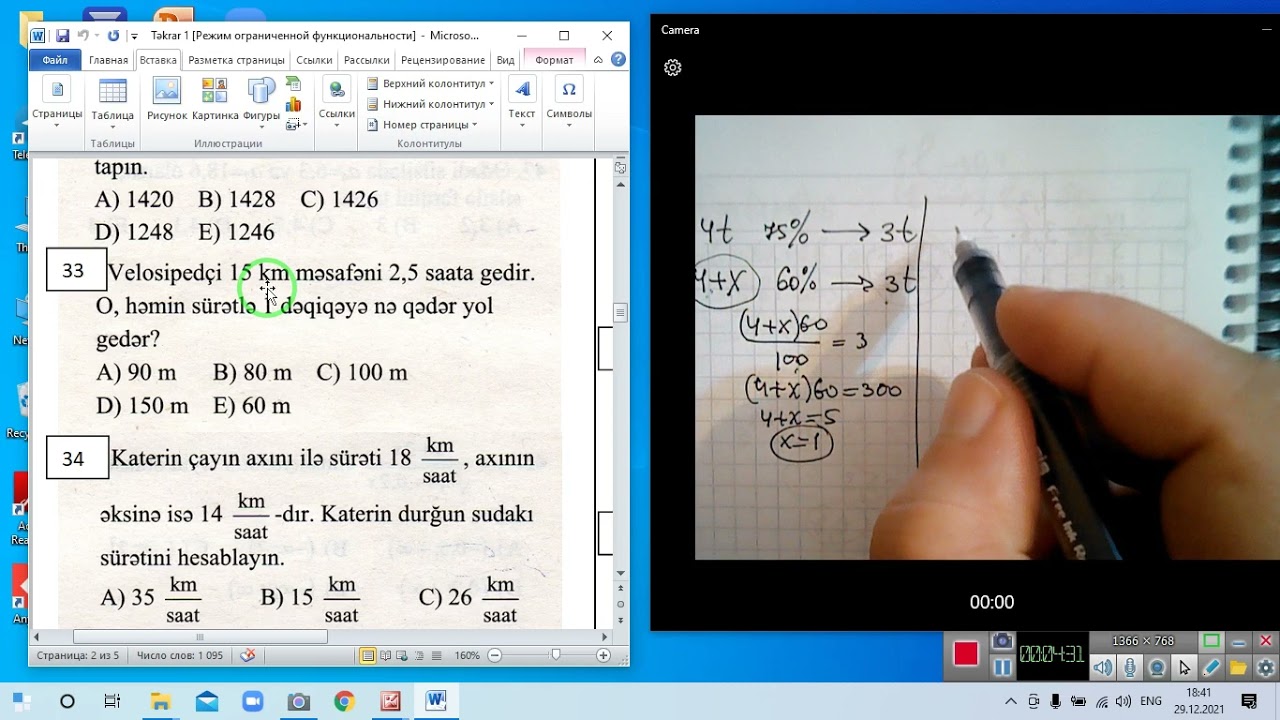Open the Screenshot (Снимок) dropdown

tap(295, 125)
